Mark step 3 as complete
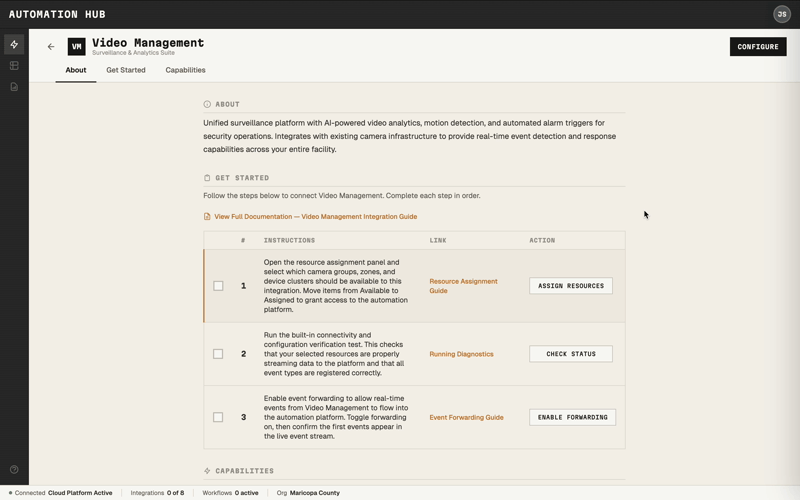The image size is (800, 500). (x=218, y=417)
